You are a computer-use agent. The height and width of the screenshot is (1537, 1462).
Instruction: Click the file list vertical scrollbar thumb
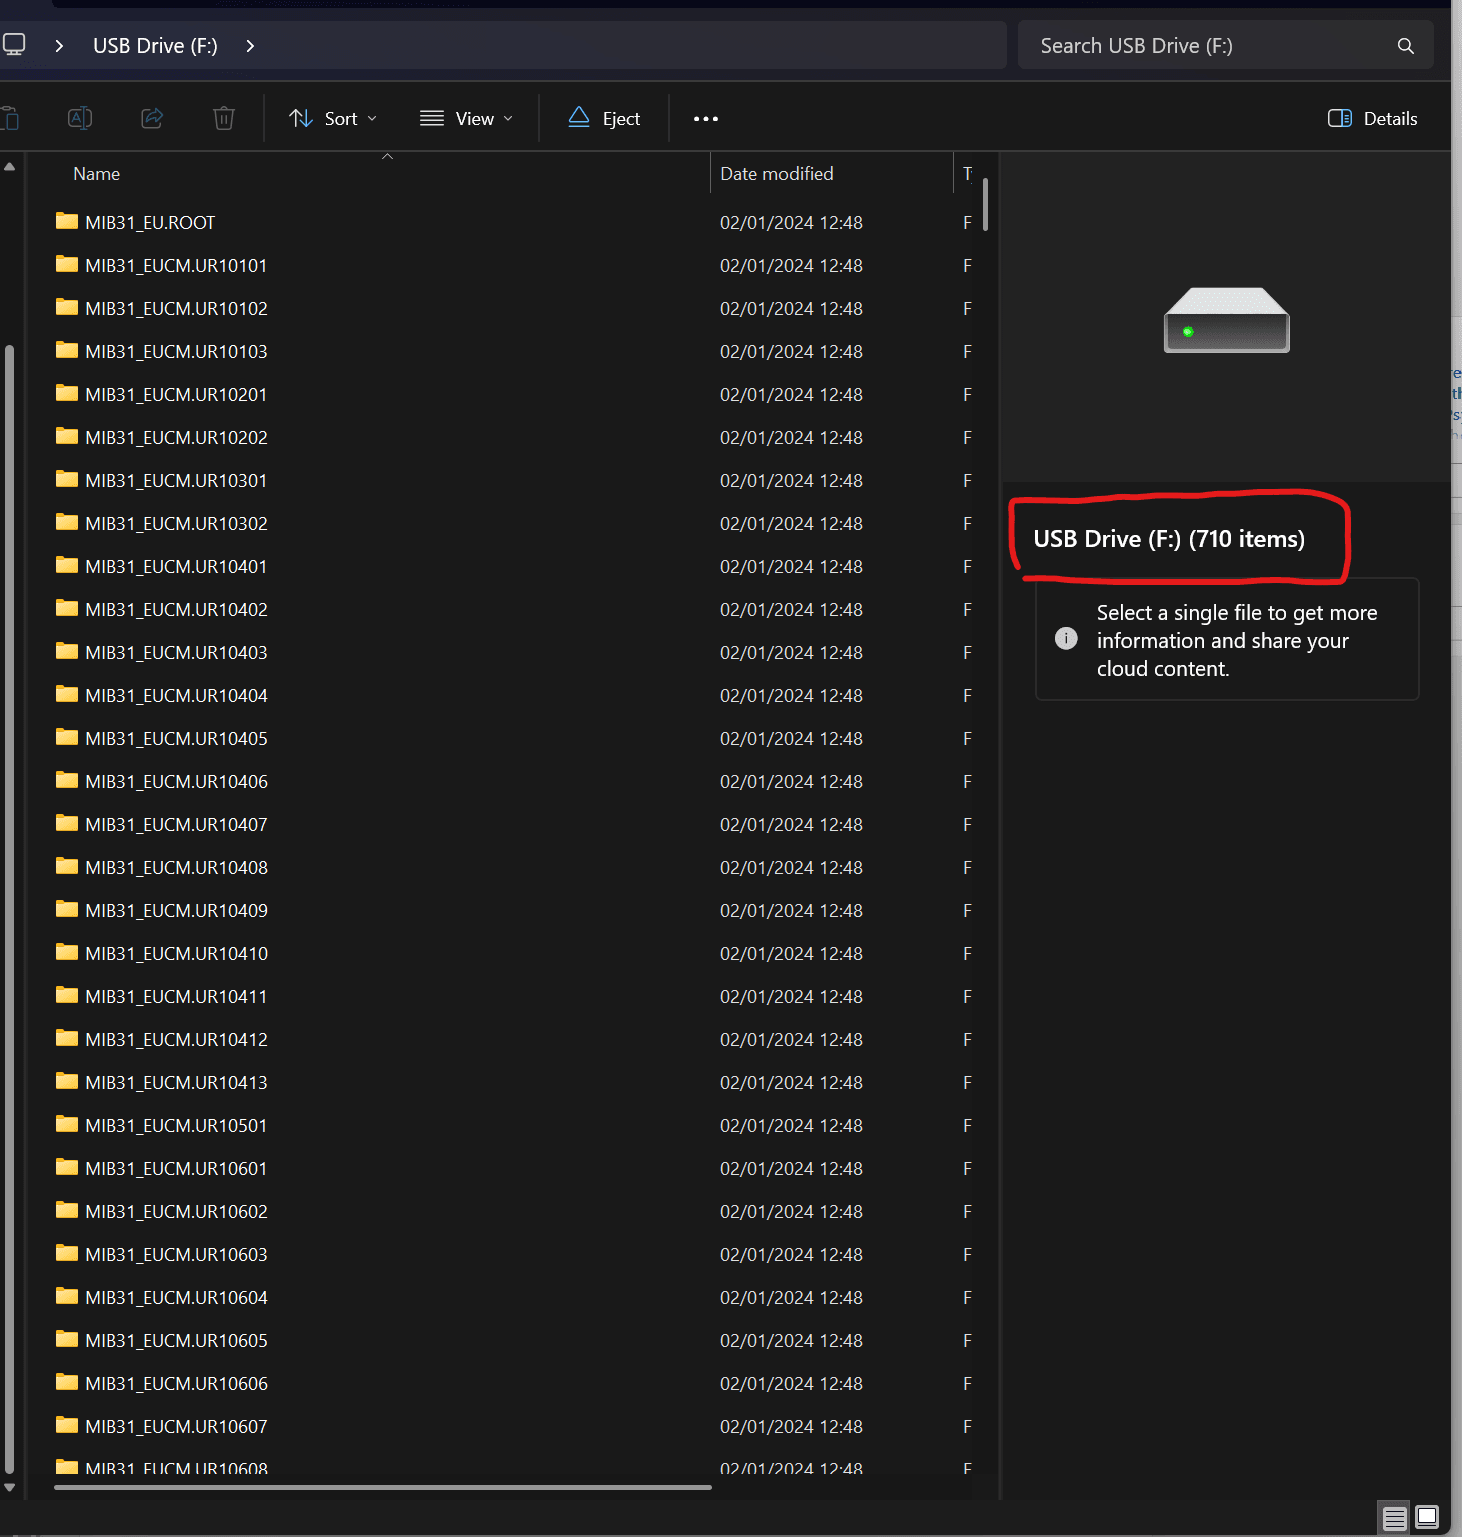[x=985, y=204]
